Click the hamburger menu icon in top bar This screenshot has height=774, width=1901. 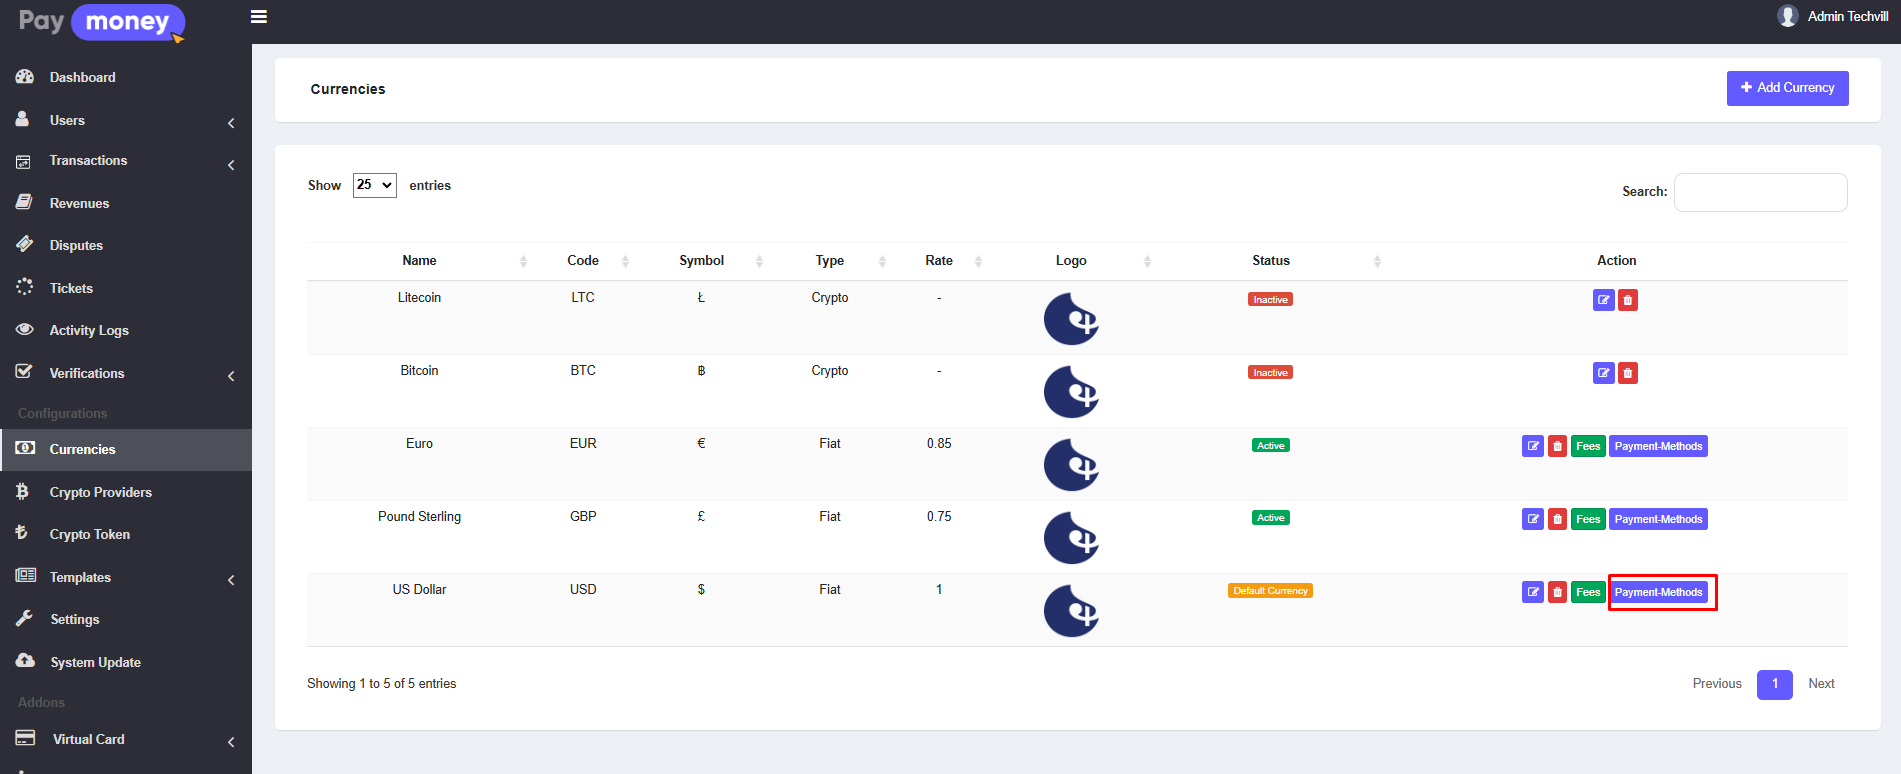pos(258,17)
